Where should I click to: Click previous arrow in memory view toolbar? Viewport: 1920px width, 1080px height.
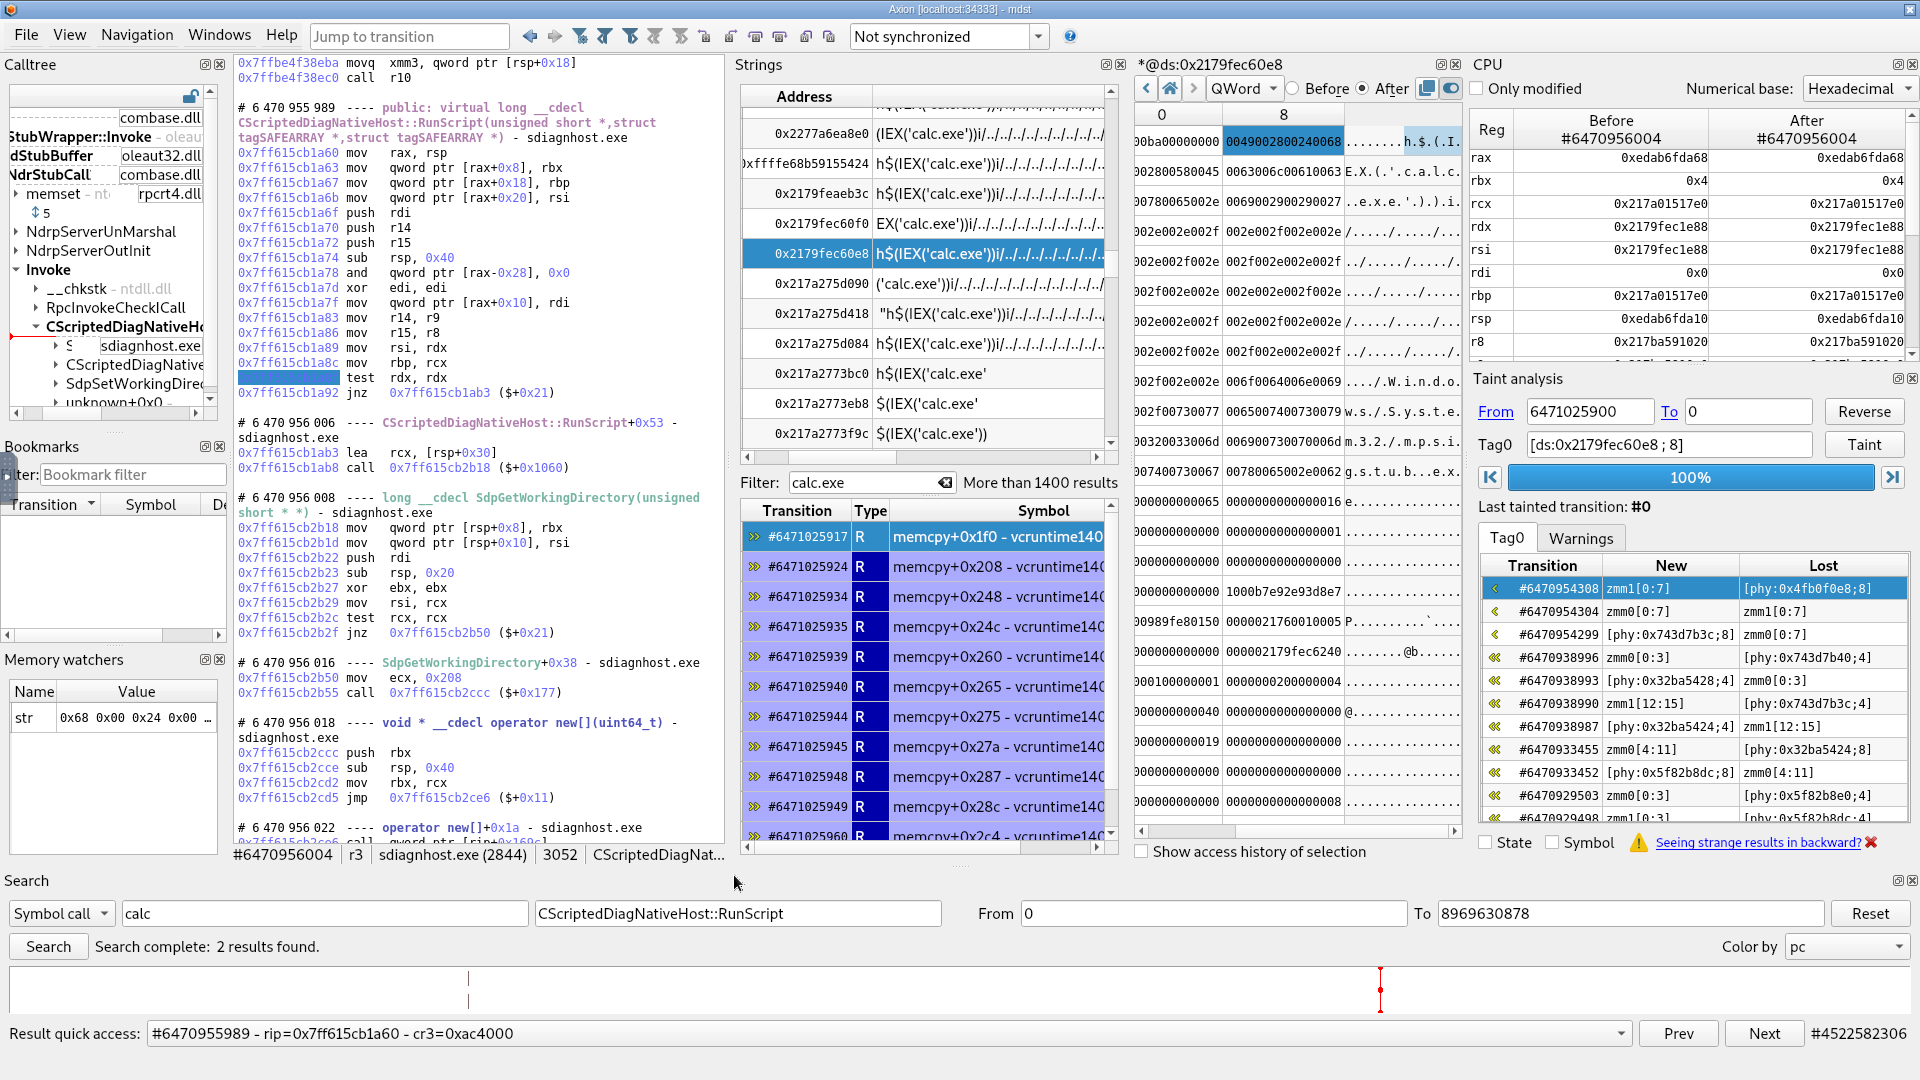(x=1146, y=88)
